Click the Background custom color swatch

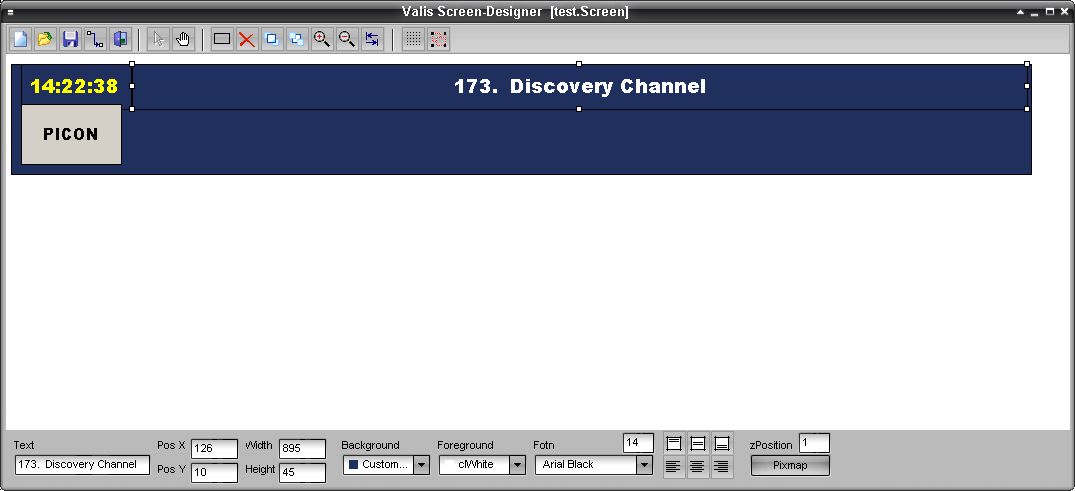354,465
